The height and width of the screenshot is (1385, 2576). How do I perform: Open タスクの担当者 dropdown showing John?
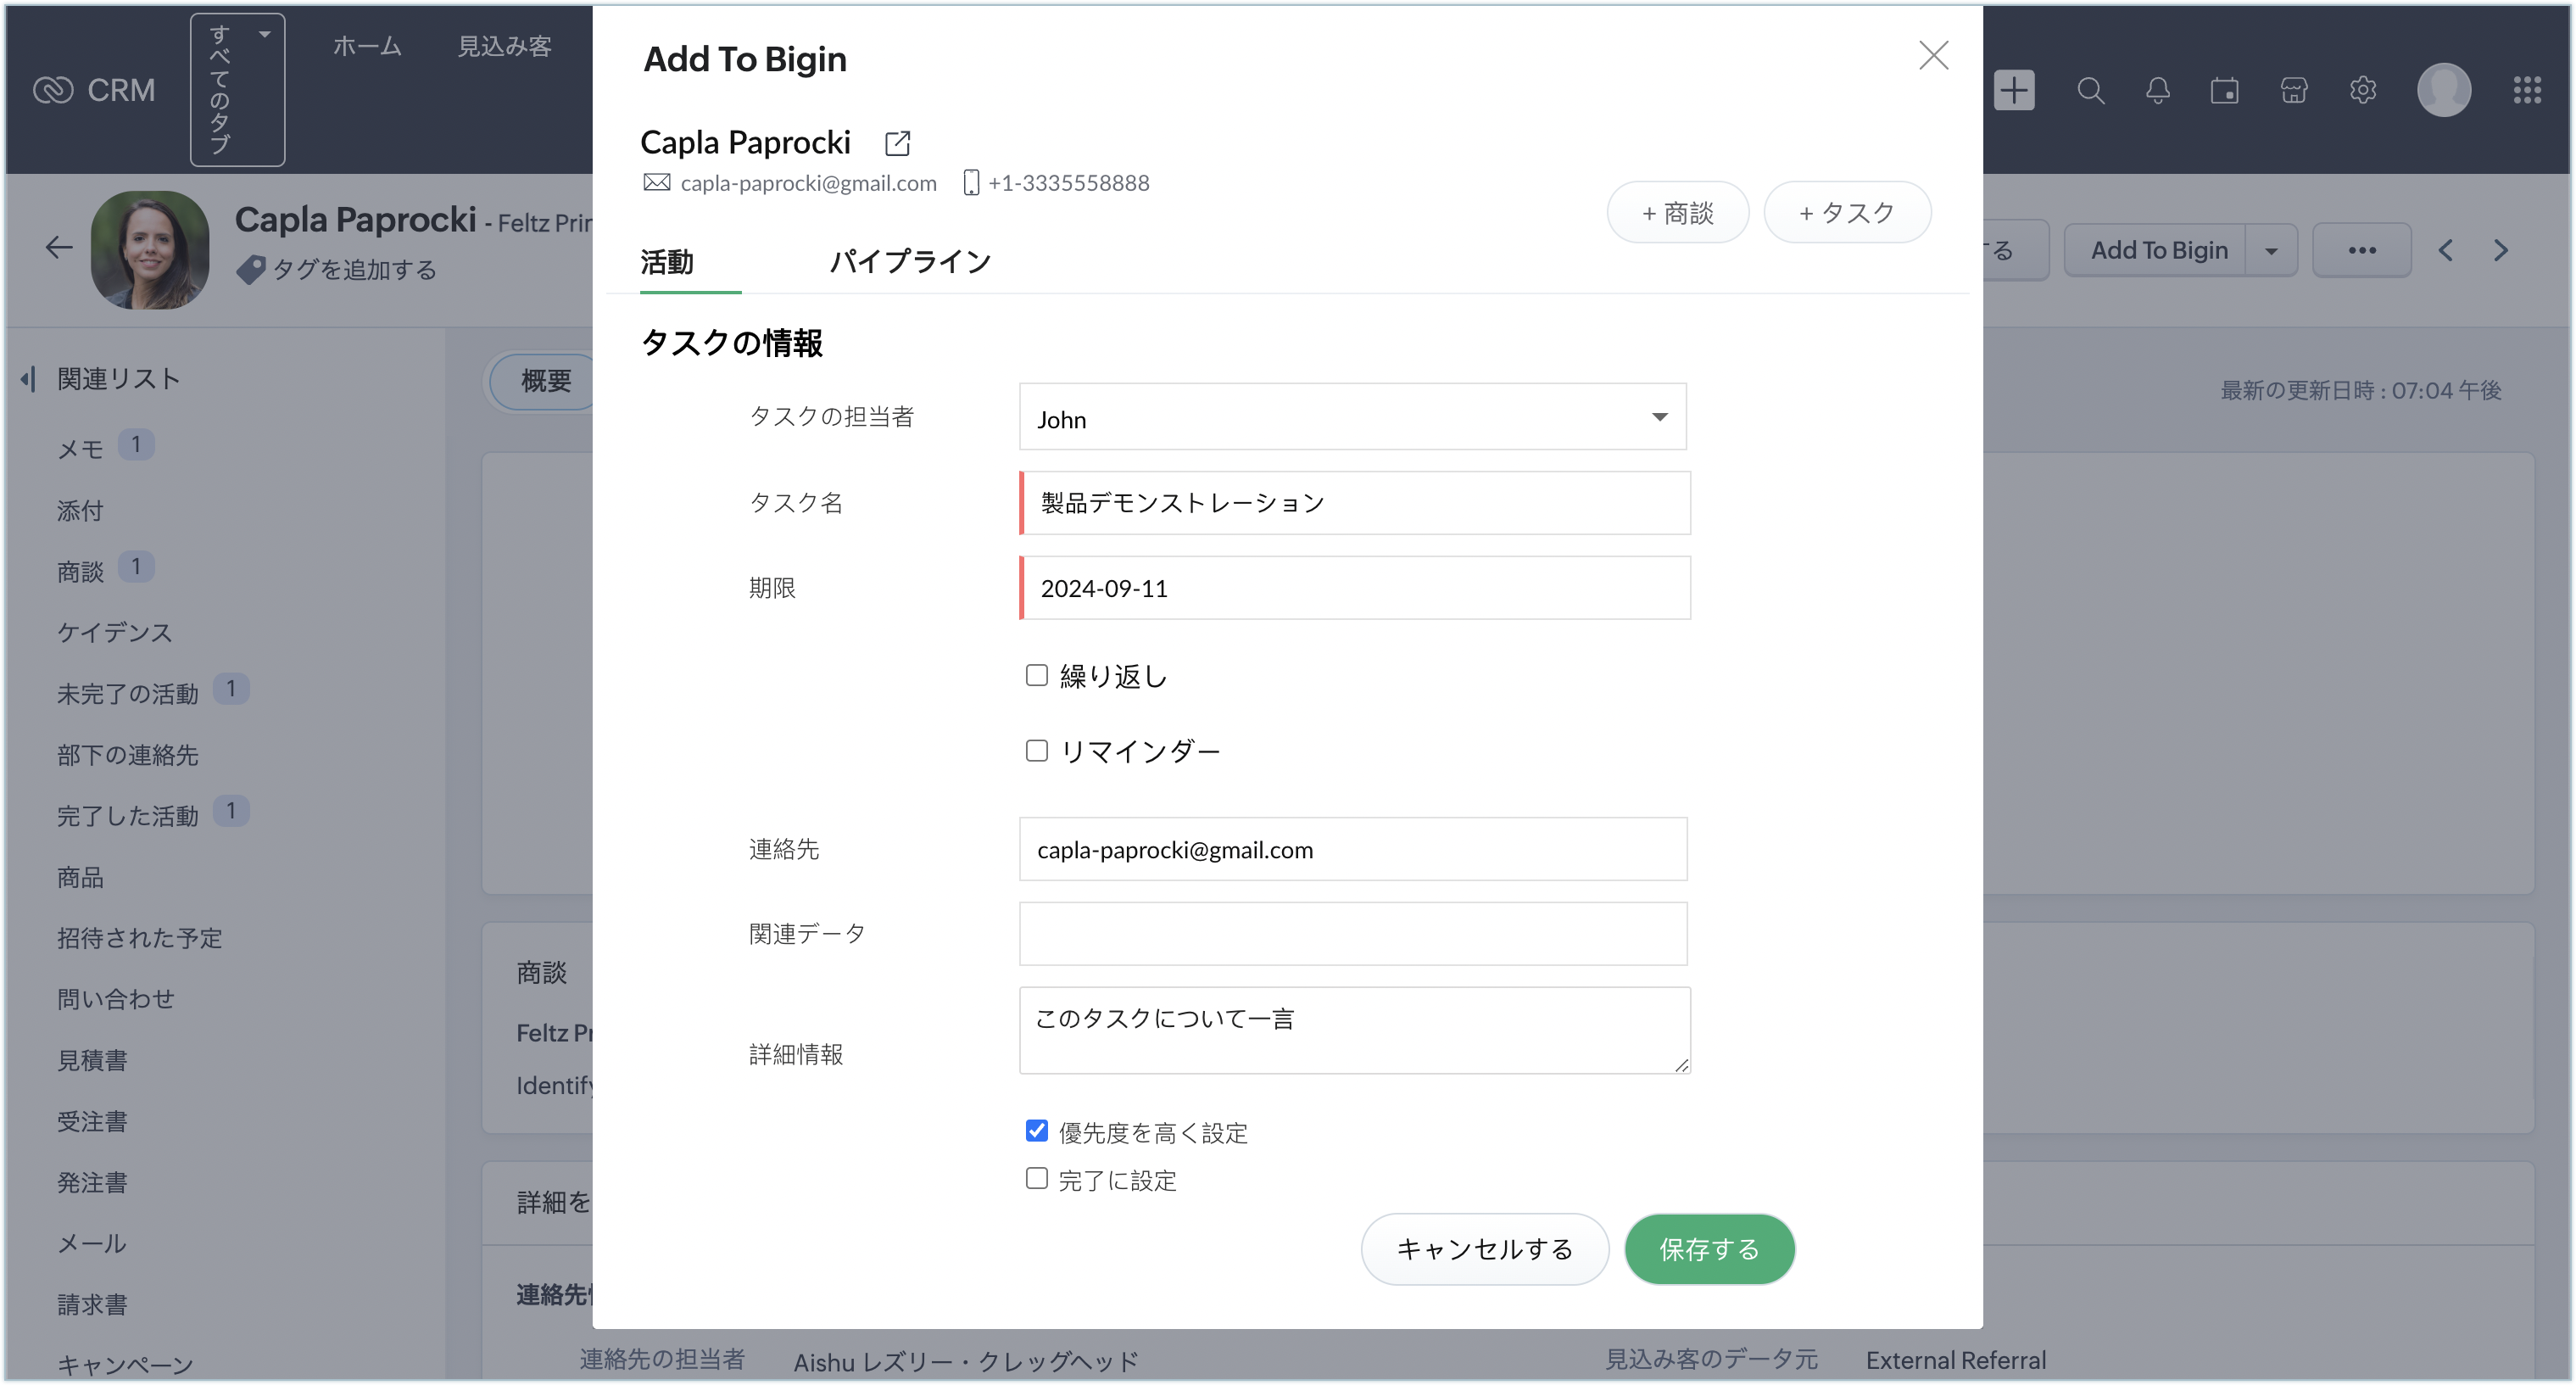(x=1352, y=417)
